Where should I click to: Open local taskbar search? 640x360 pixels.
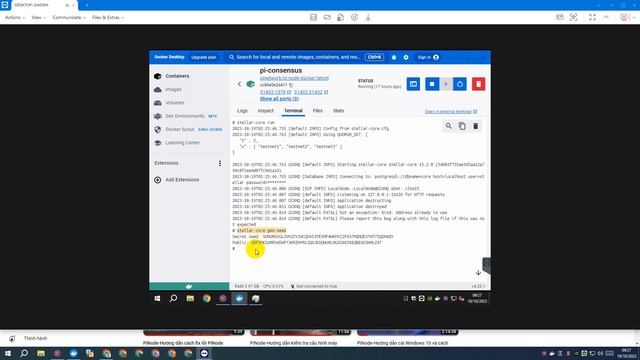pyautogui.click(x=24, y=353)
